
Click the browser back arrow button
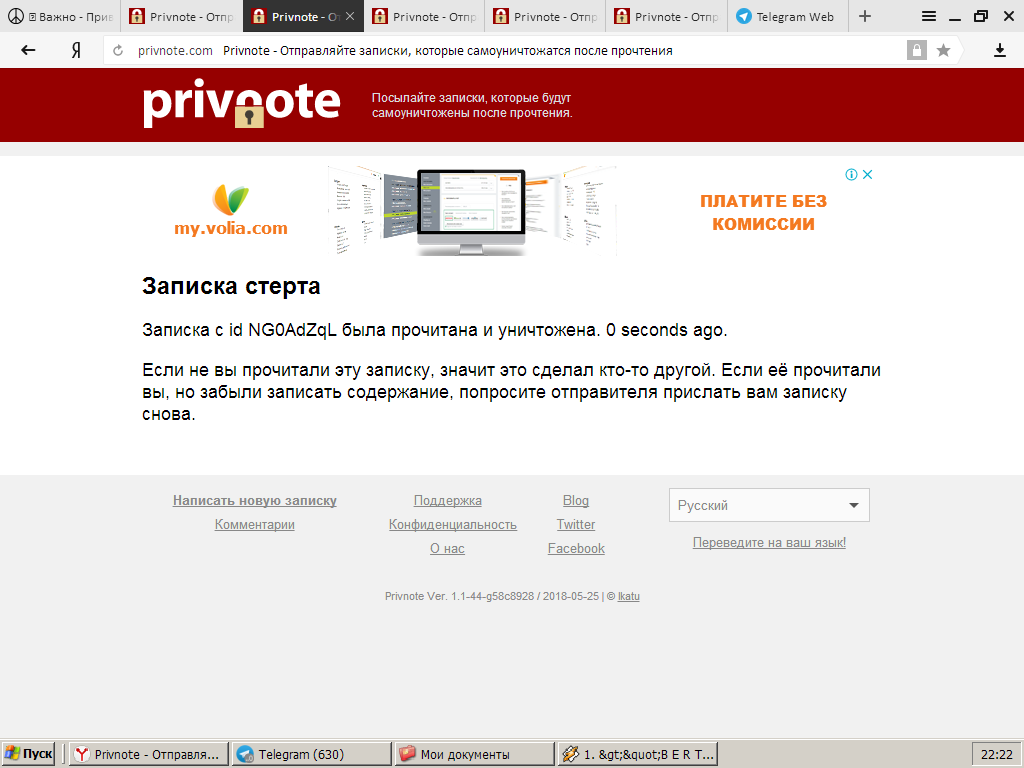click(28, 50)
